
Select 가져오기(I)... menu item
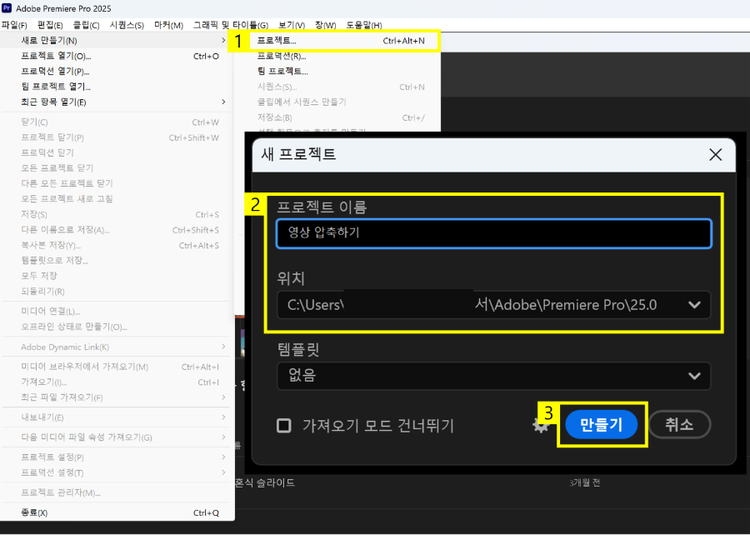click(117, 382)
